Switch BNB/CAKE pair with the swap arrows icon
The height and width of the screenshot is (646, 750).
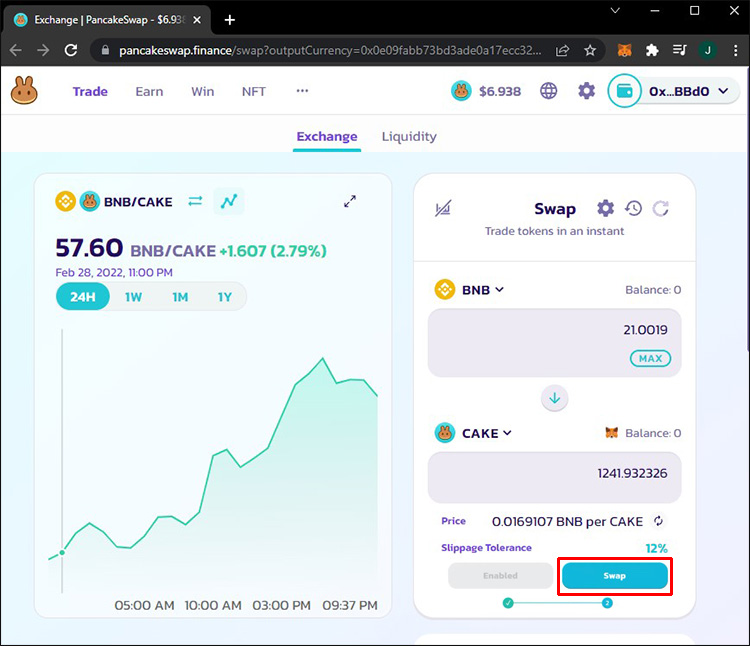pos(195,201)
